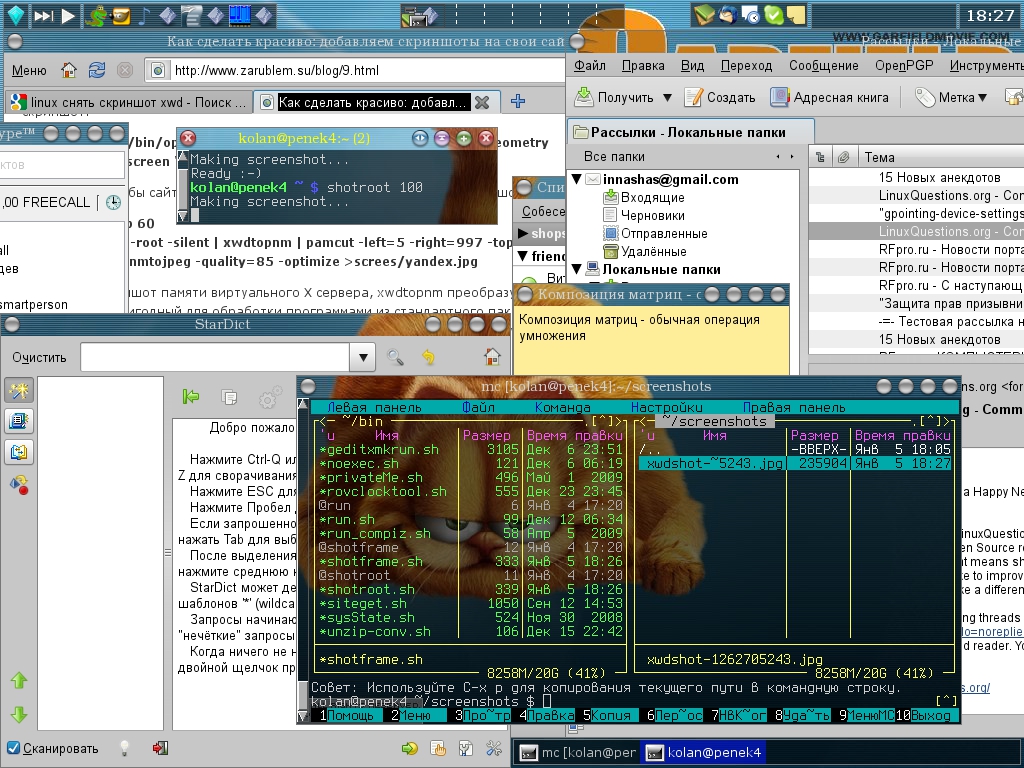
Task: Click the Home icon in the browser toolbar
Action: click(x=69, y=70)
